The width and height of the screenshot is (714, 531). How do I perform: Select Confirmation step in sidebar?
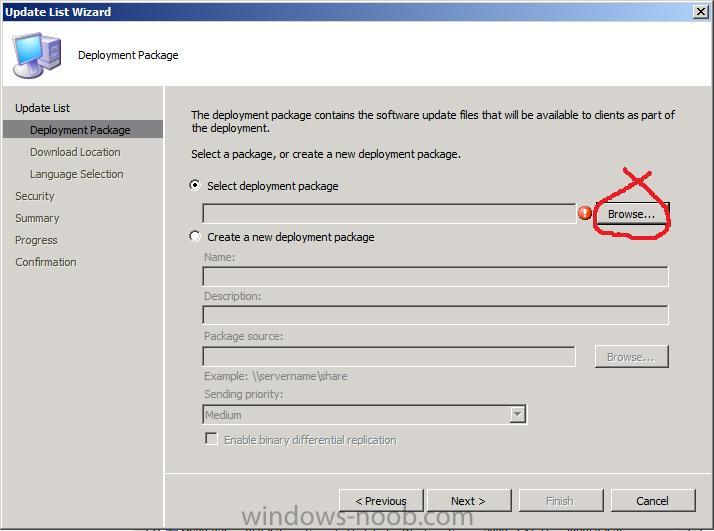(46, 262)
